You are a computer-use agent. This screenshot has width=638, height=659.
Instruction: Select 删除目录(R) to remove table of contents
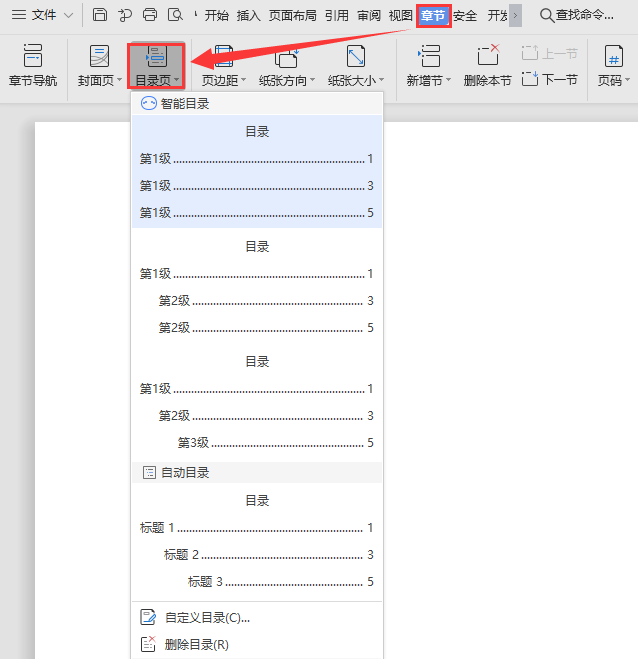(197, 645)
